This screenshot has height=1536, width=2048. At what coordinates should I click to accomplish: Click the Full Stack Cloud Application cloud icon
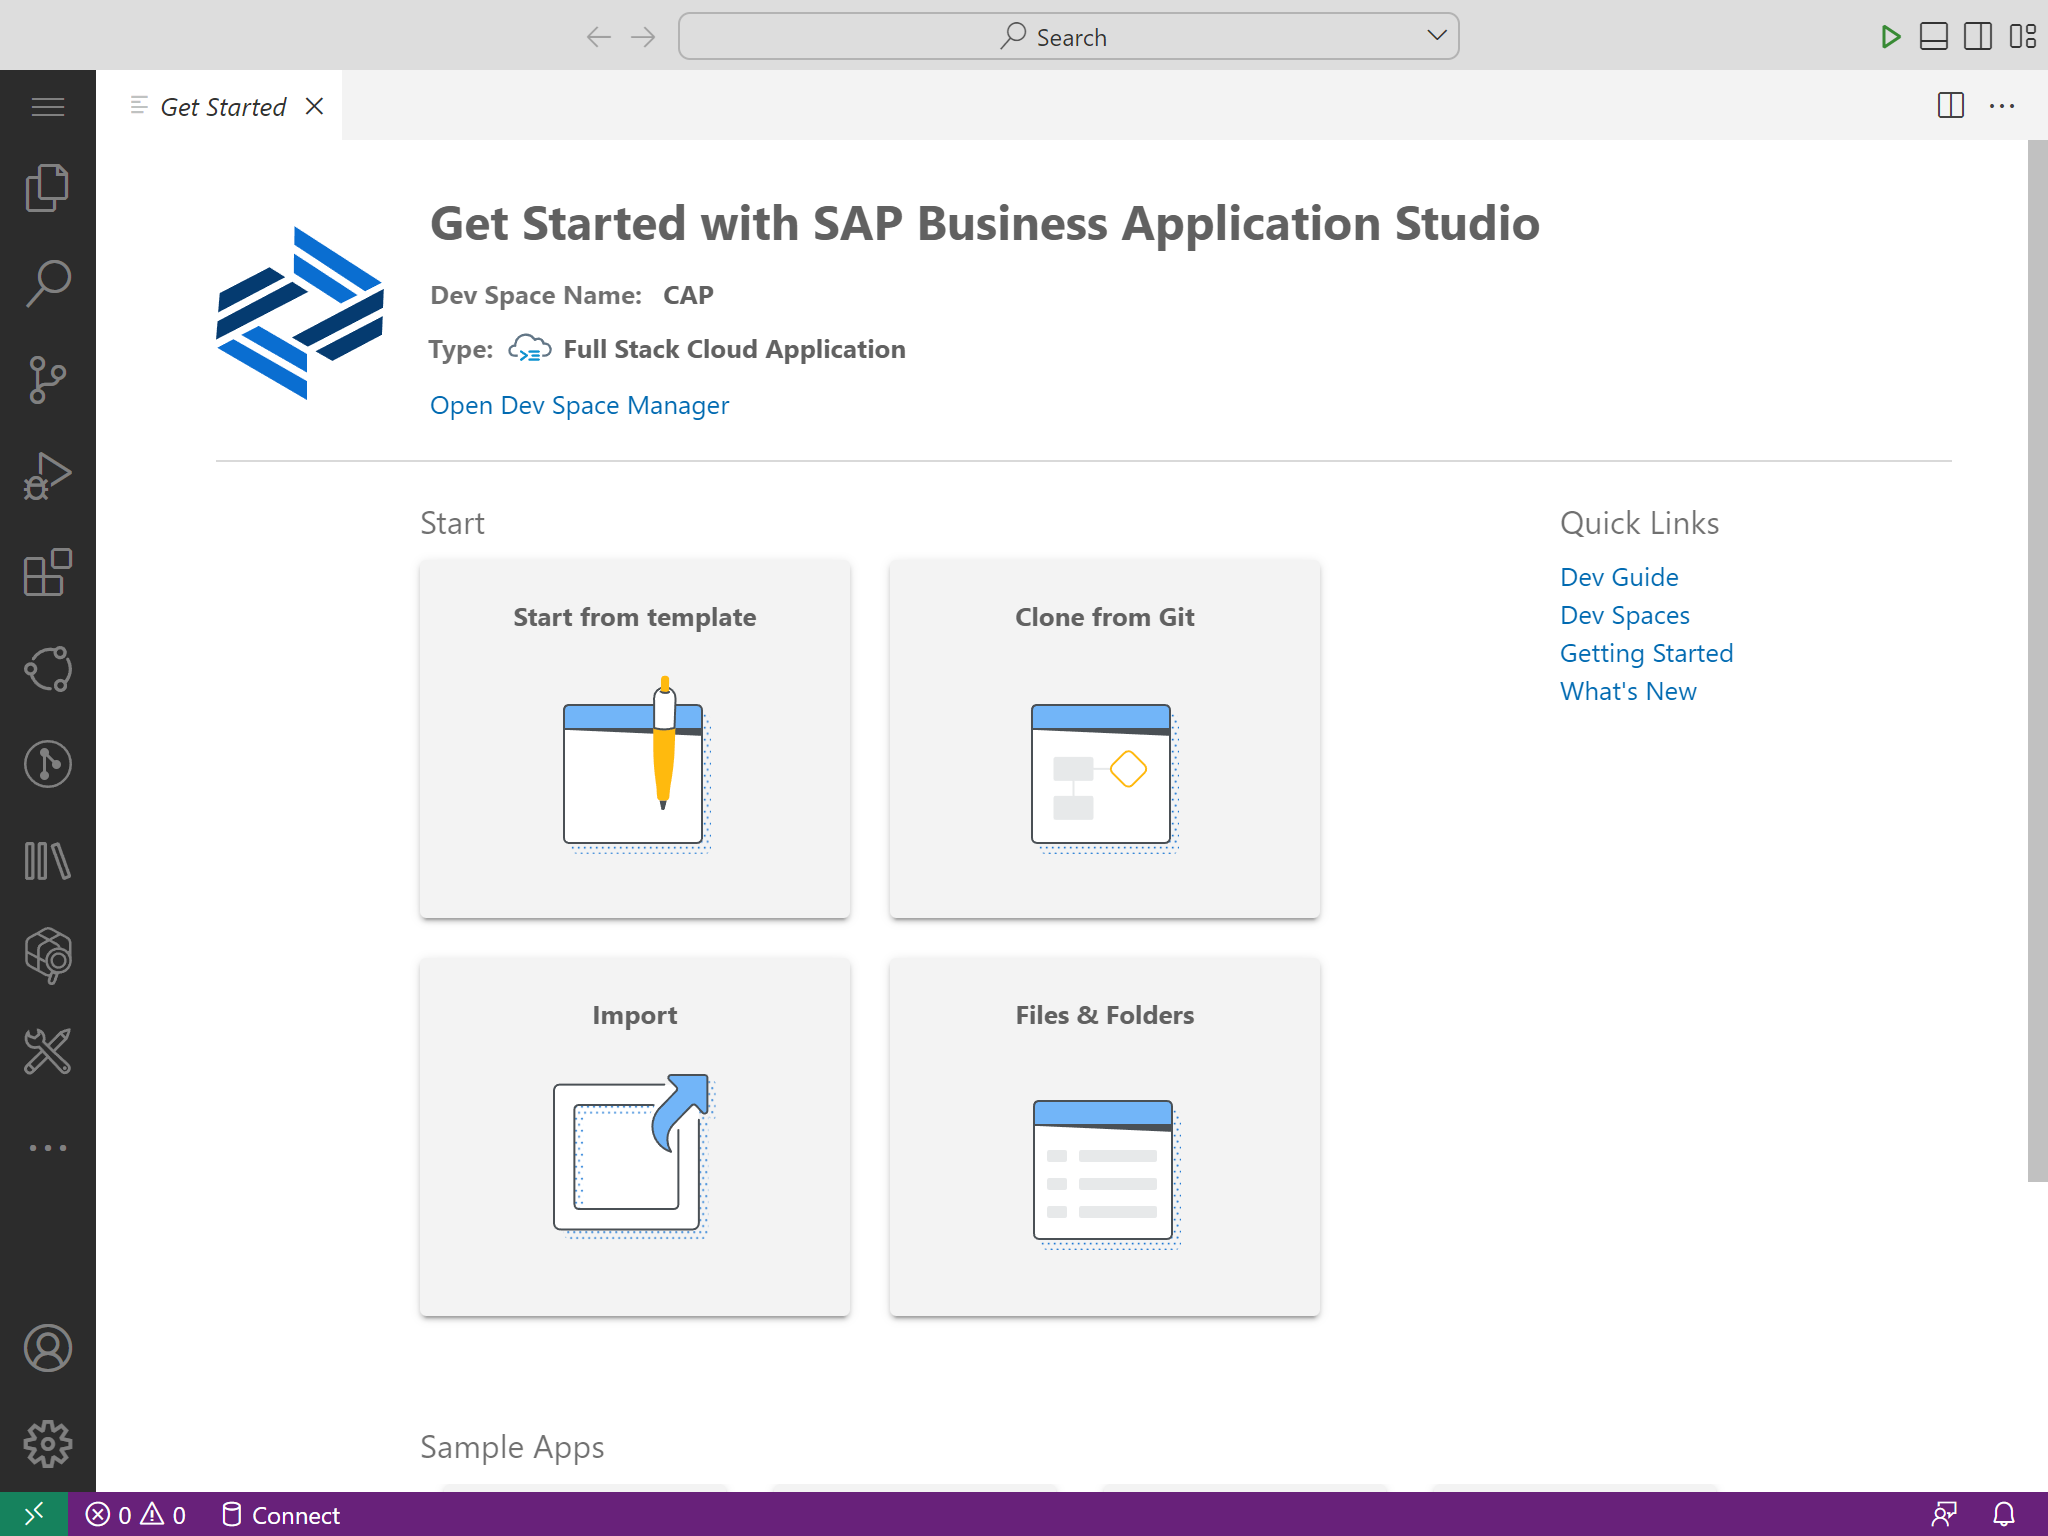(529, 349)
